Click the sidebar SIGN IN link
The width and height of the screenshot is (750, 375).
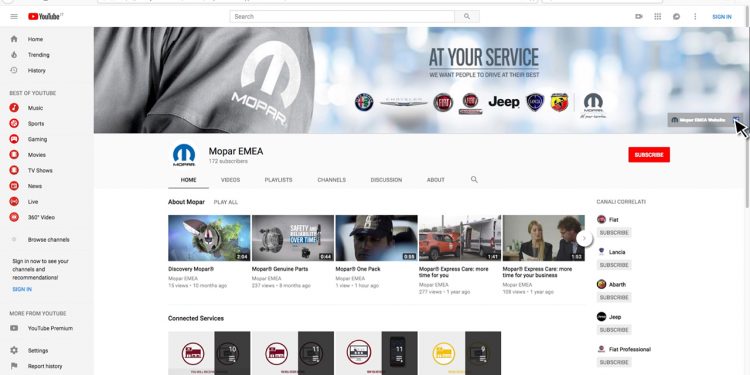coord(22,289)
